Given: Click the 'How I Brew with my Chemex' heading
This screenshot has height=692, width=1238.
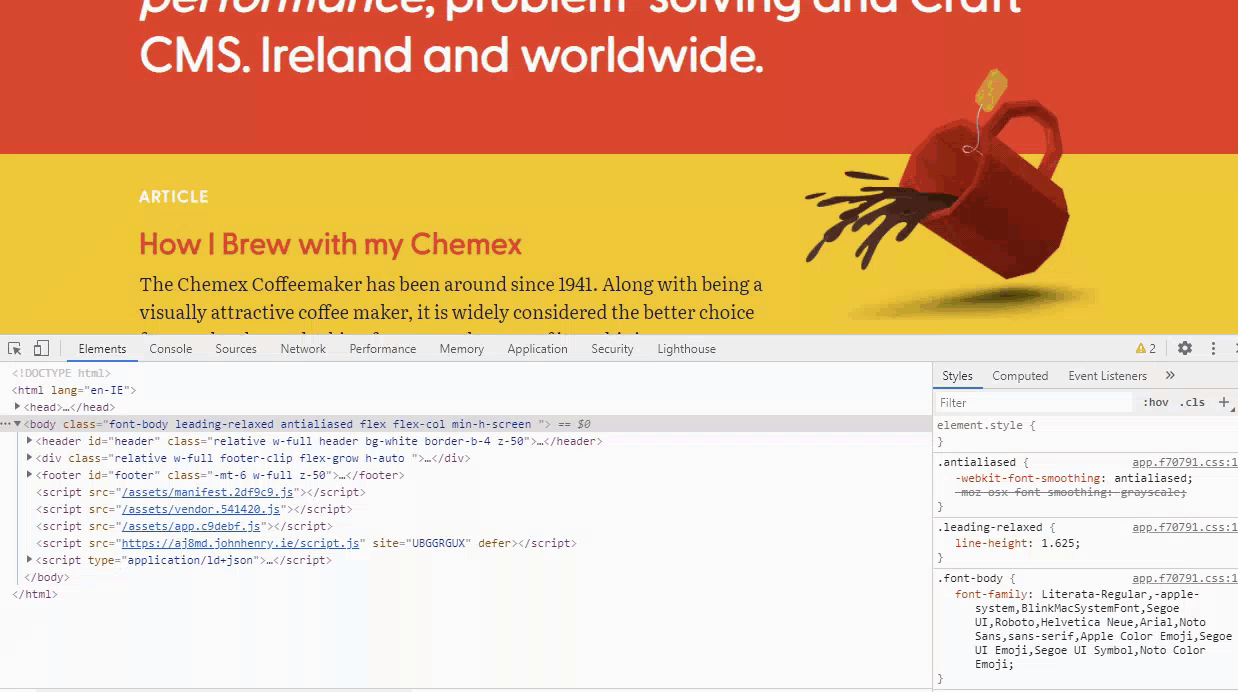Looking at the screenshot, I should (331, 244).
